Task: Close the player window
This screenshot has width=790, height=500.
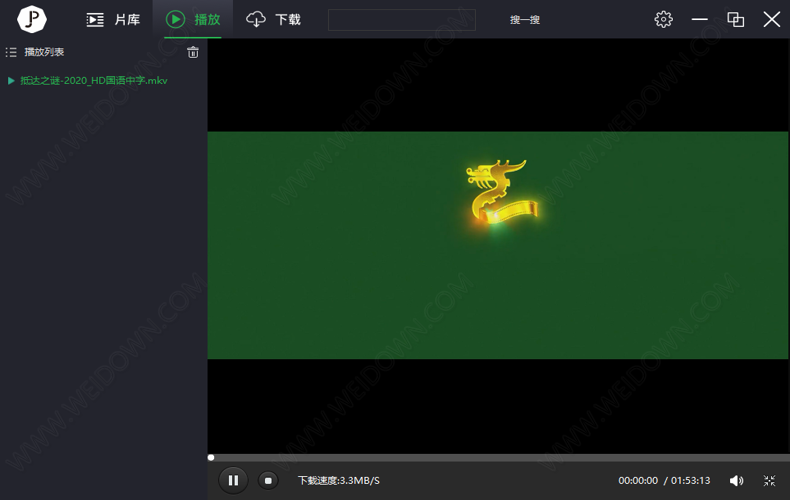Action: tap(771, 20)
